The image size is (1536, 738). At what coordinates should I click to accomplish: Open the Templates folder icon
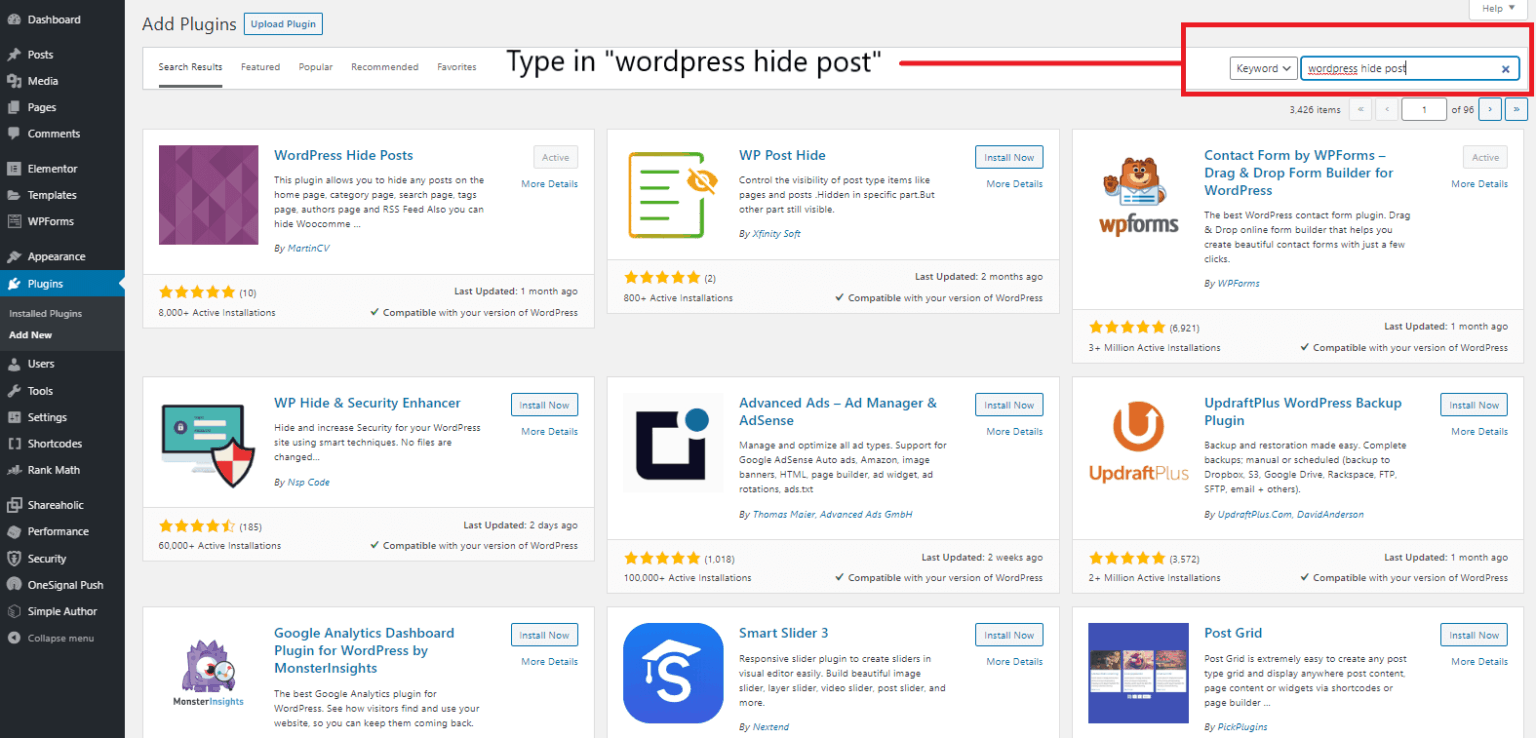pos(13,195)
